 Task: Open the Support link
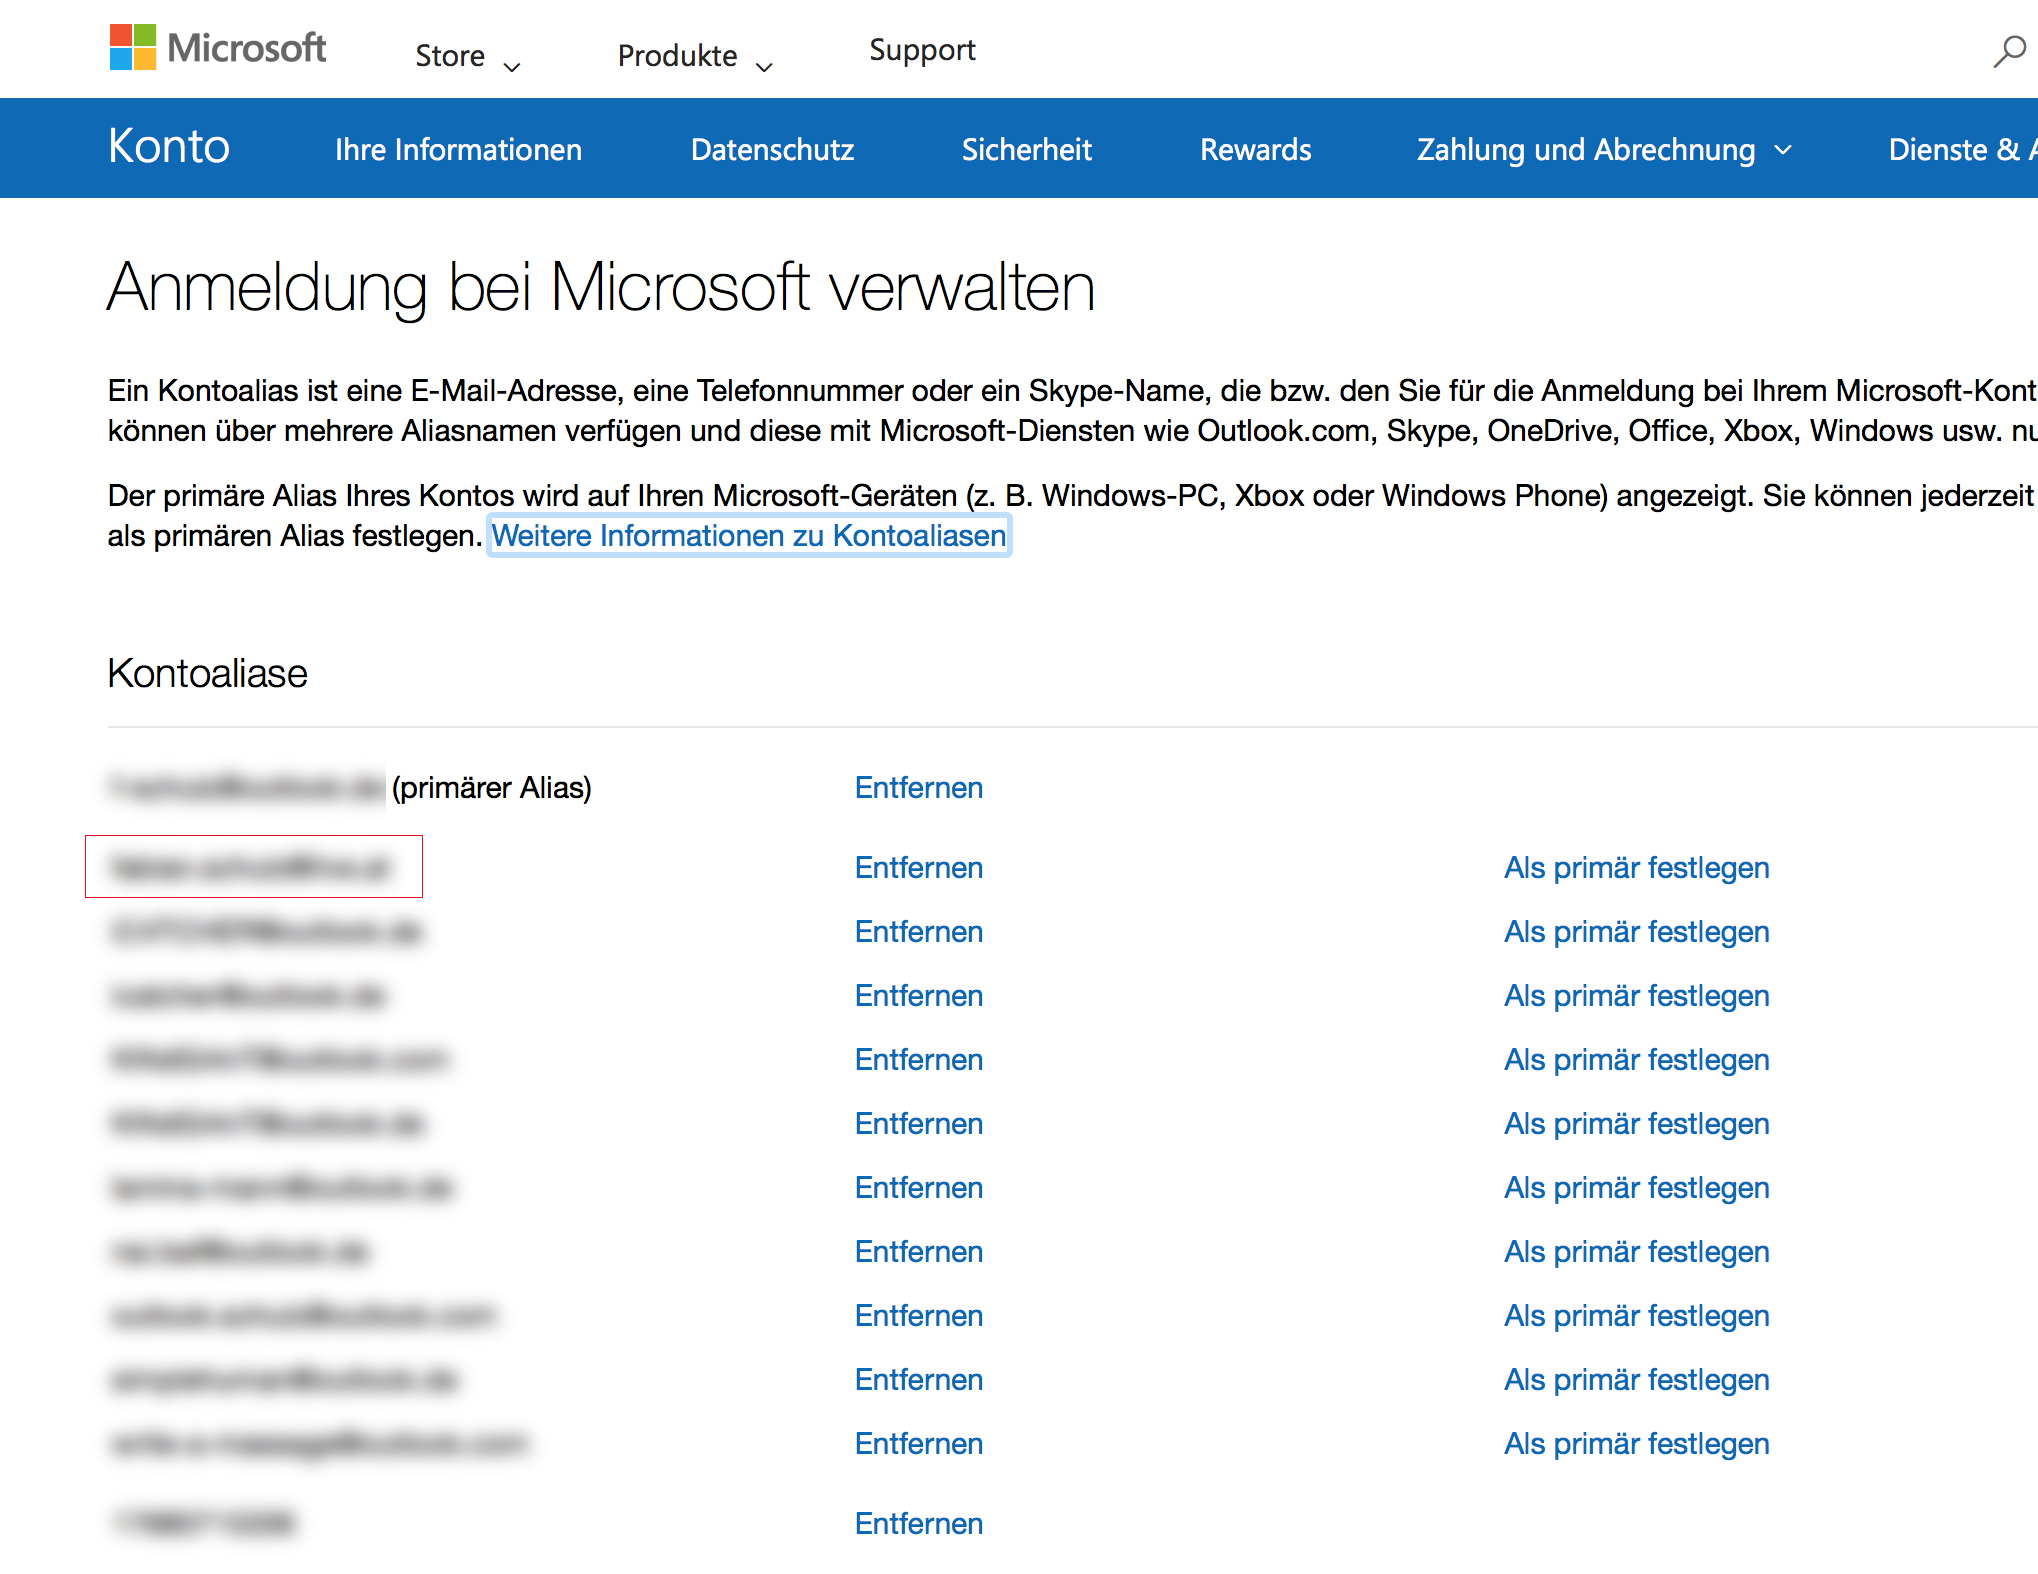(x=922, y=50)
